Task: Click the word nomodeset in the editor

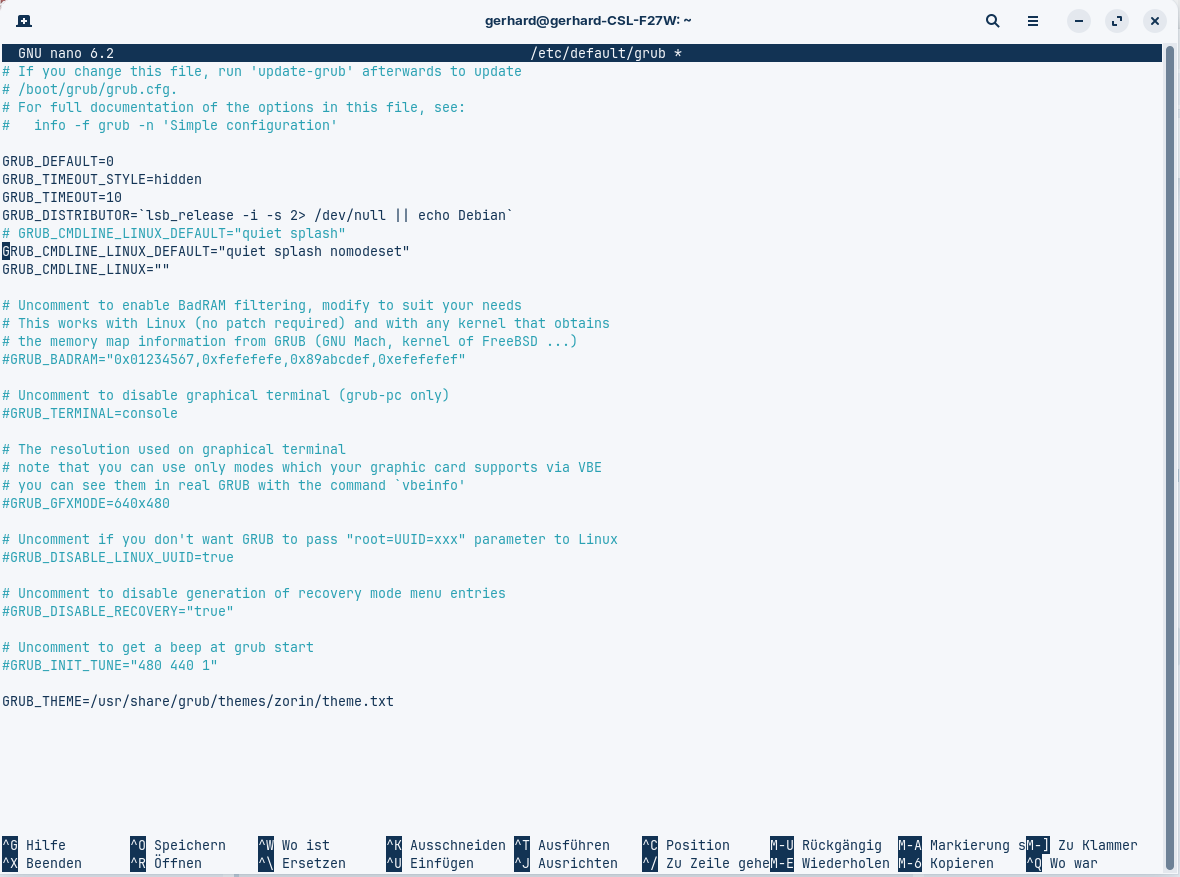Action: point(366,251)
